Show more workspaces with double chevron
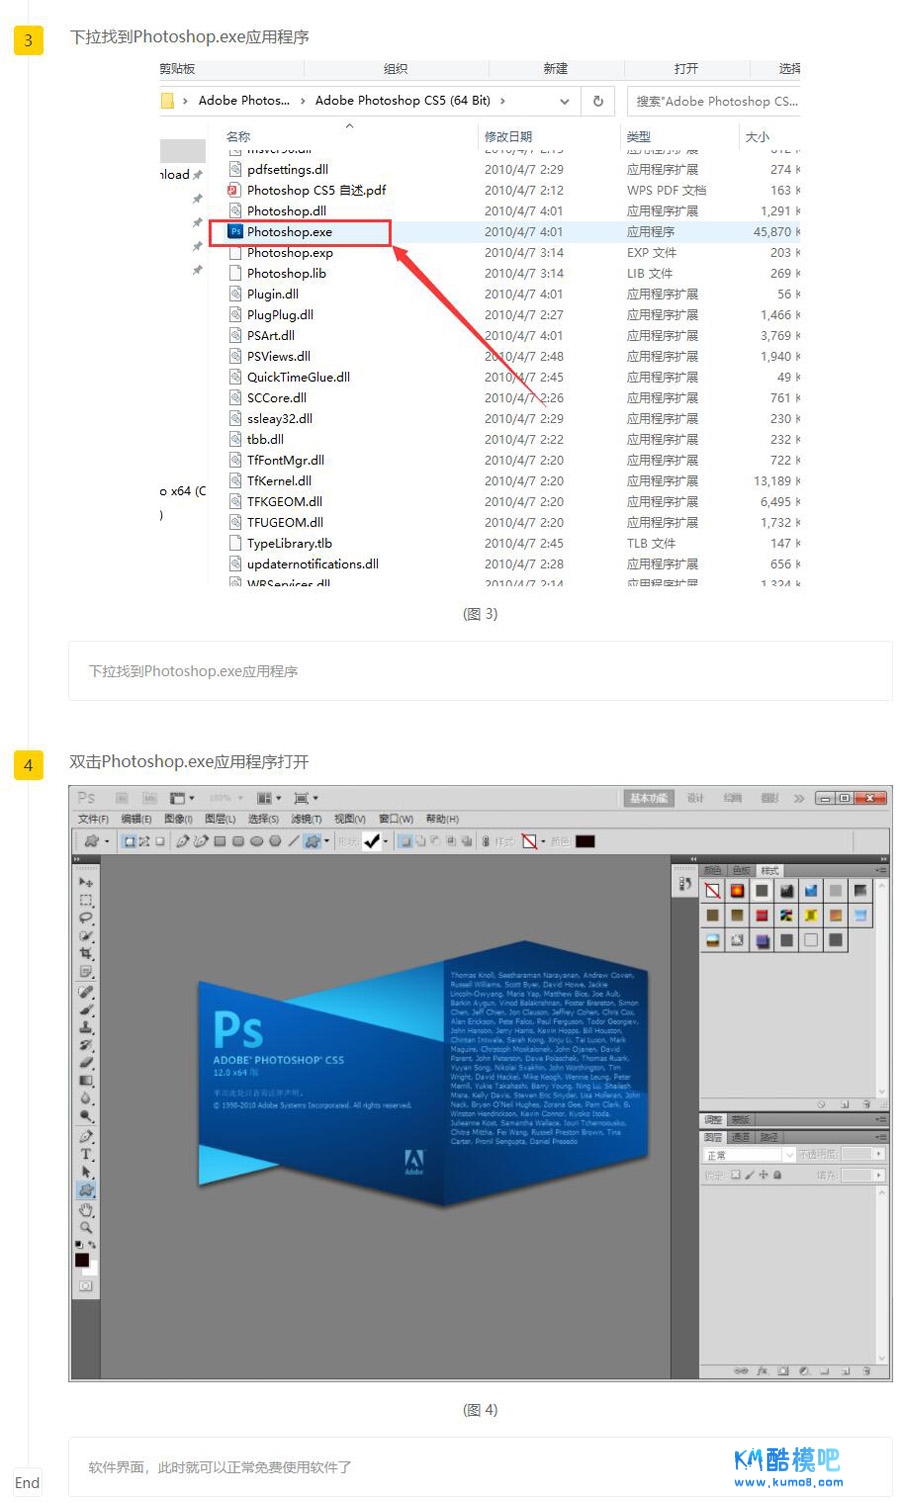 799,798
